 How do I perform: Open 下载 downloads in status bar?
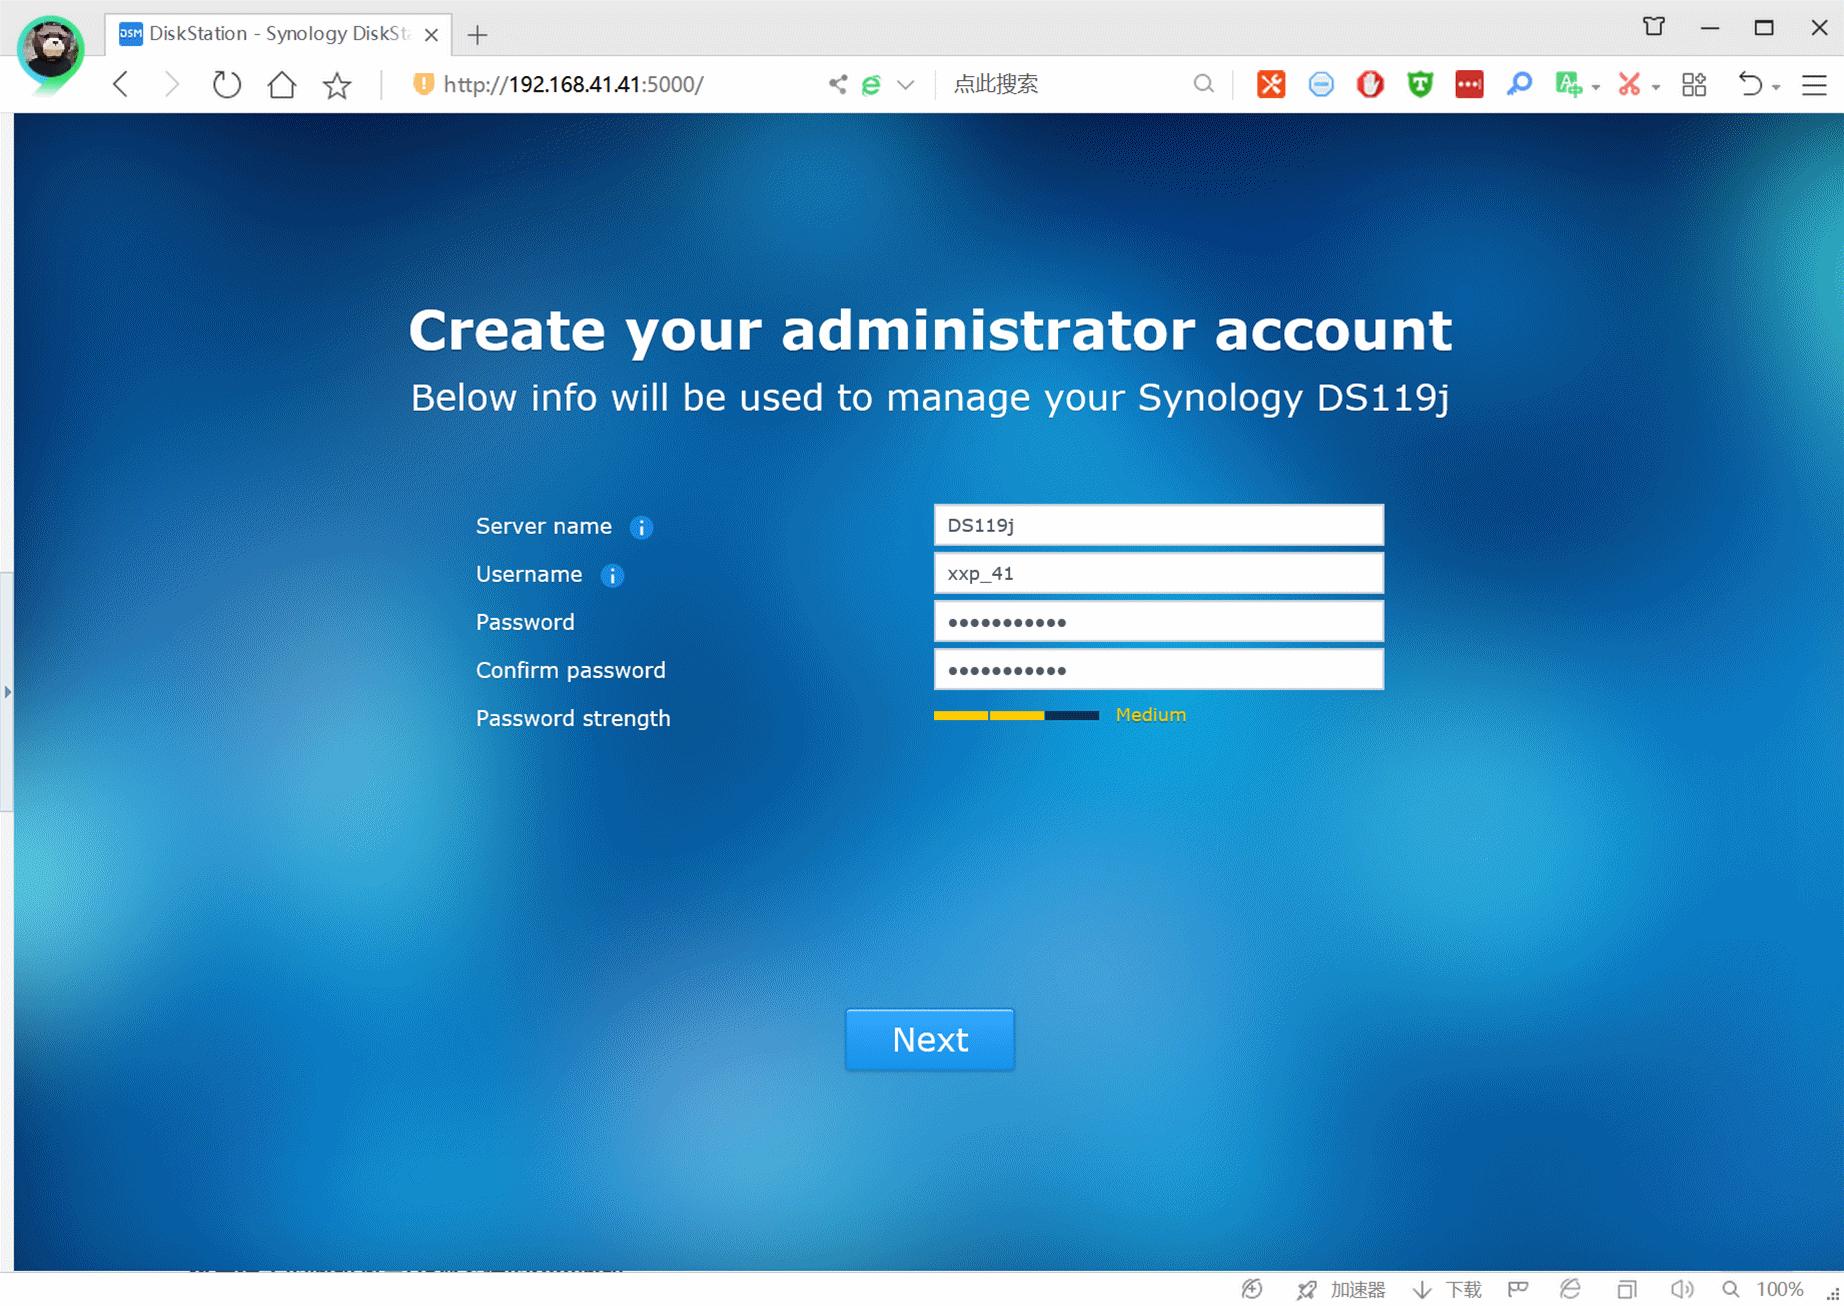(1448, 1290)
